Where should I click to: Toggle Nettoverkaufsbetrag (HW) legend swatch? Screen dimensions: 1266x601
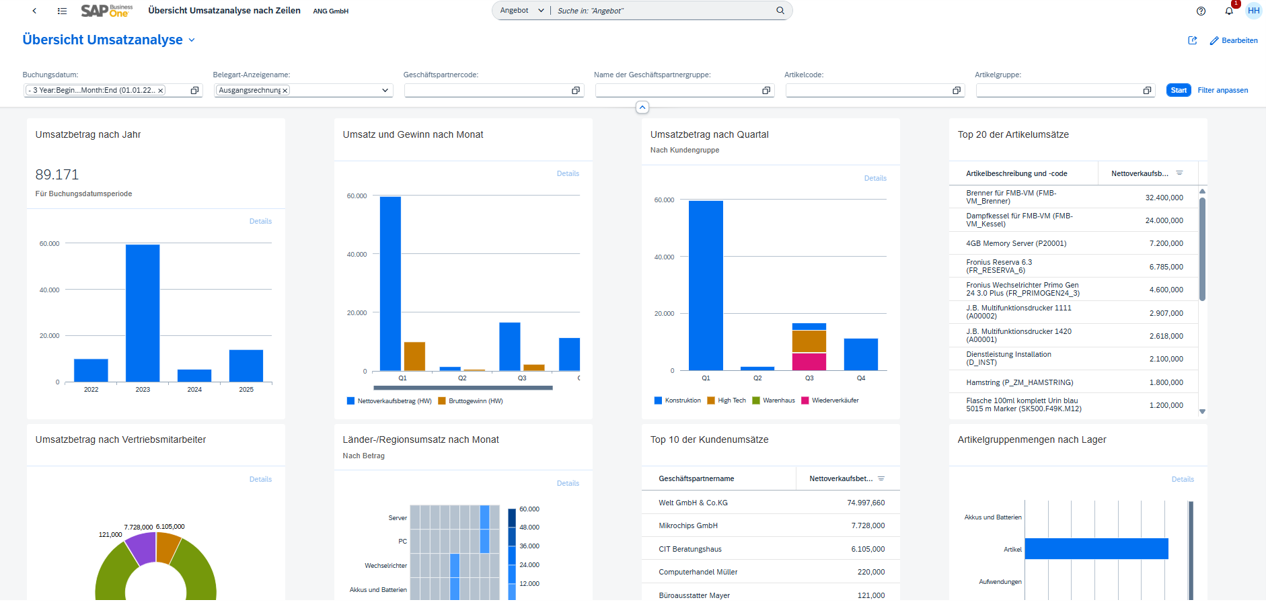[351, 401]
